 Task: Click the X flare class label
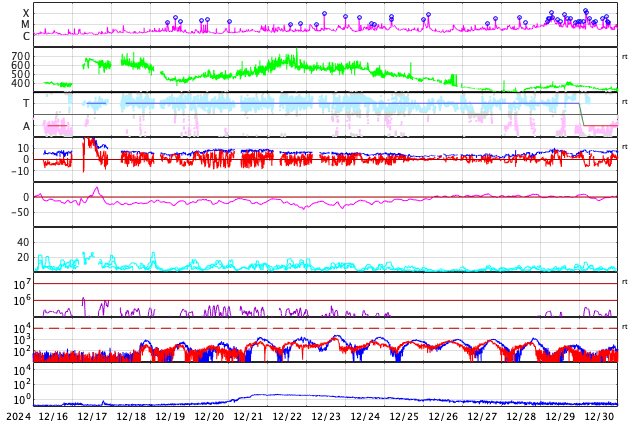[26, 13]
